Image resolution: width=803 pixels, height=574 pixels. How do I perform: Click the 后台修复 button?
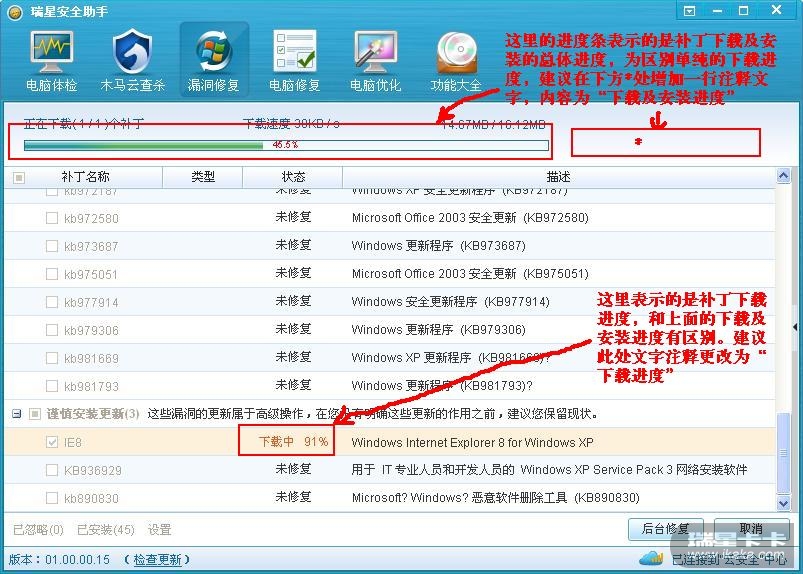click(665, 529)
